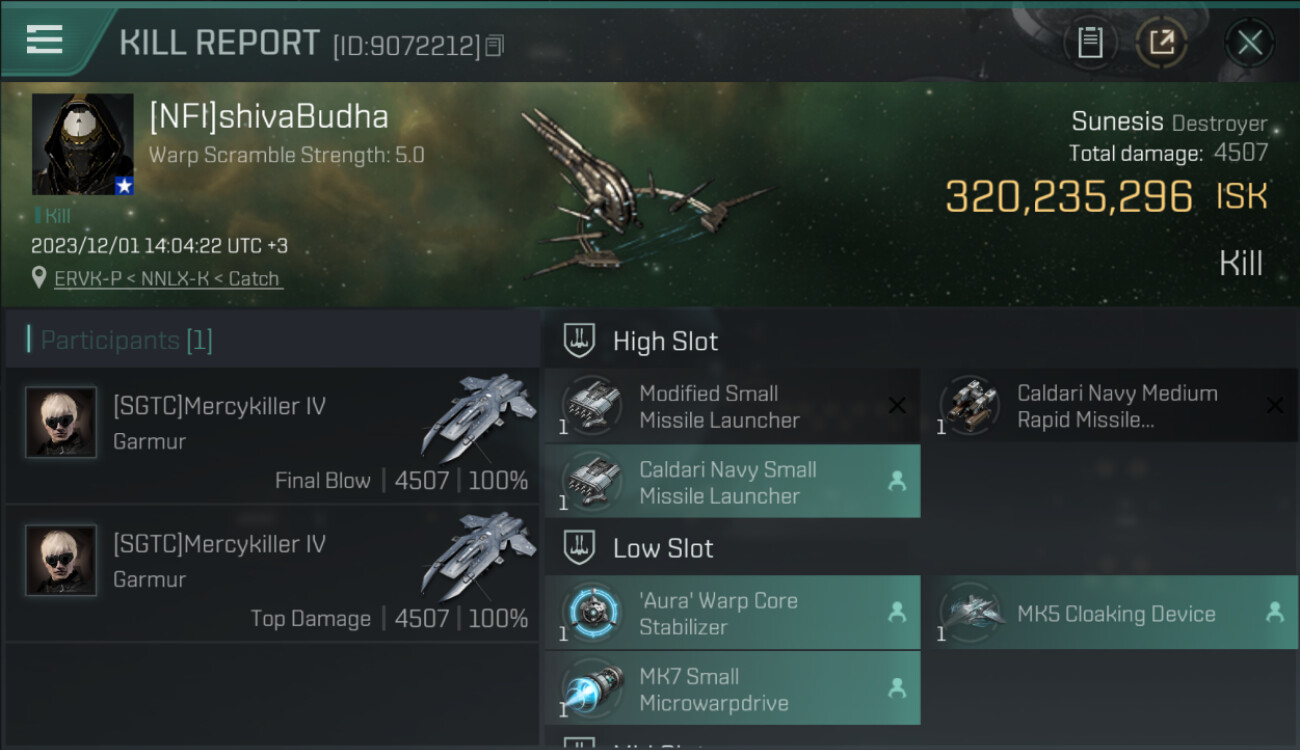Select the Participants [1] tab

[x=126, y=340]
